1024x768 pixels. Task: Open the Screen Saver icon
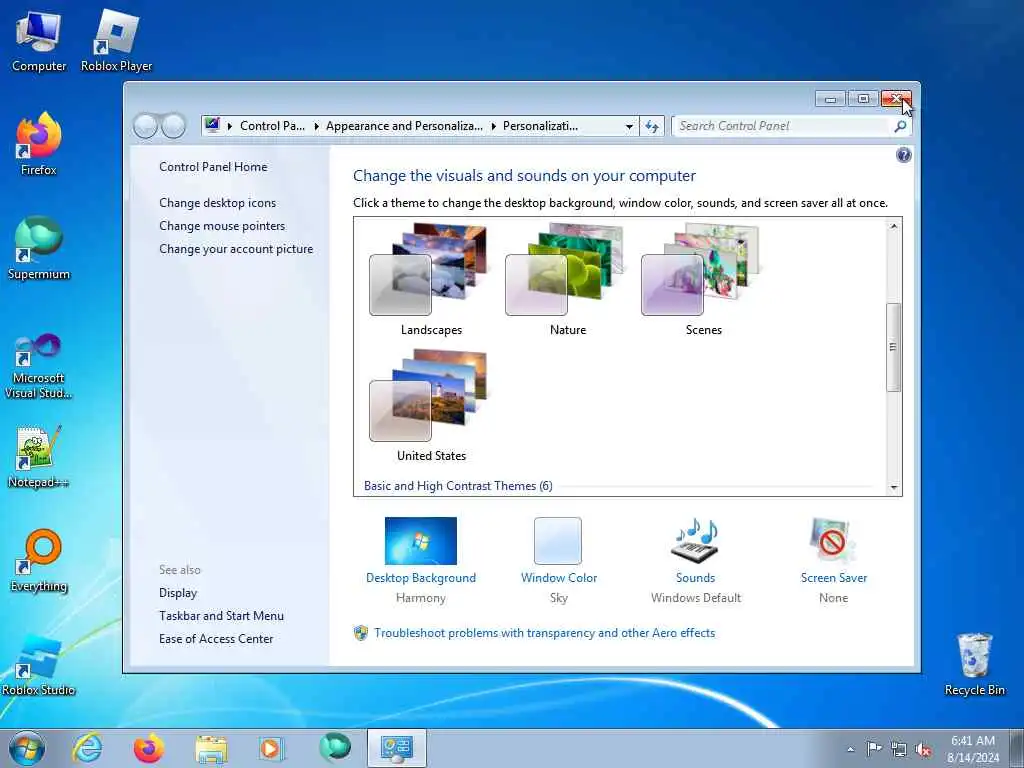[x=833, y=541]
